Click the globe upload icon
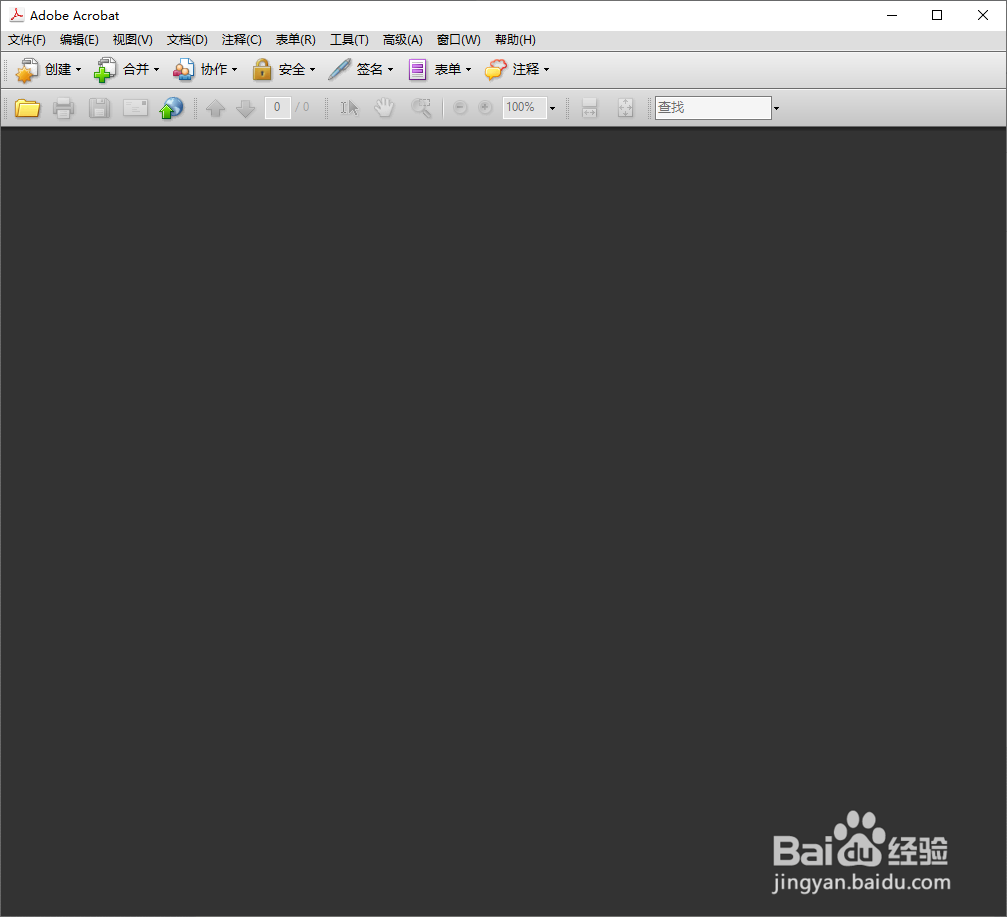The width and height of the screenshot is (1007, 917). click(171, 108)
